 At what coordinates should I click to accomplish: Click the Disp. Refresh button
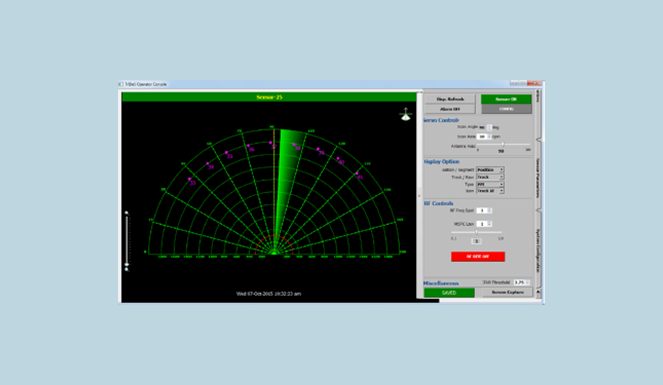pos(450,99)
